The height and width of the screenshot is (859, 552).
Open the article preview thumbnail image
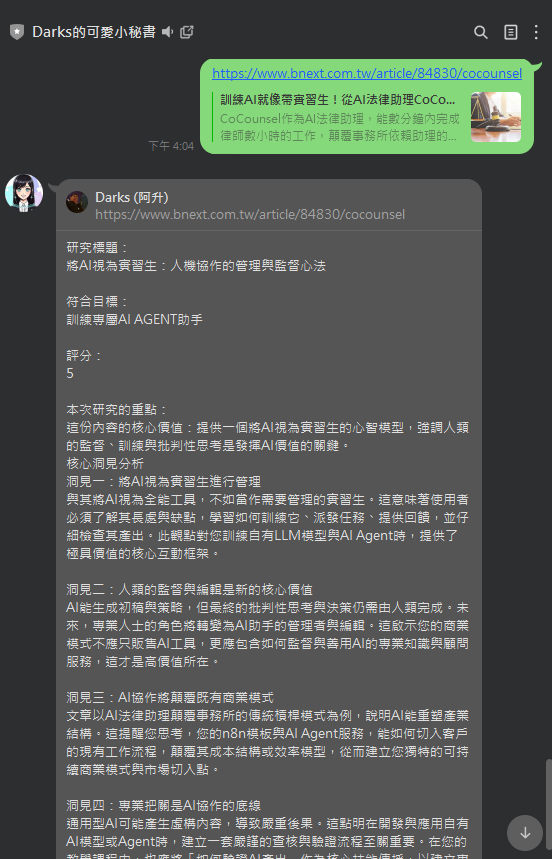496,117
